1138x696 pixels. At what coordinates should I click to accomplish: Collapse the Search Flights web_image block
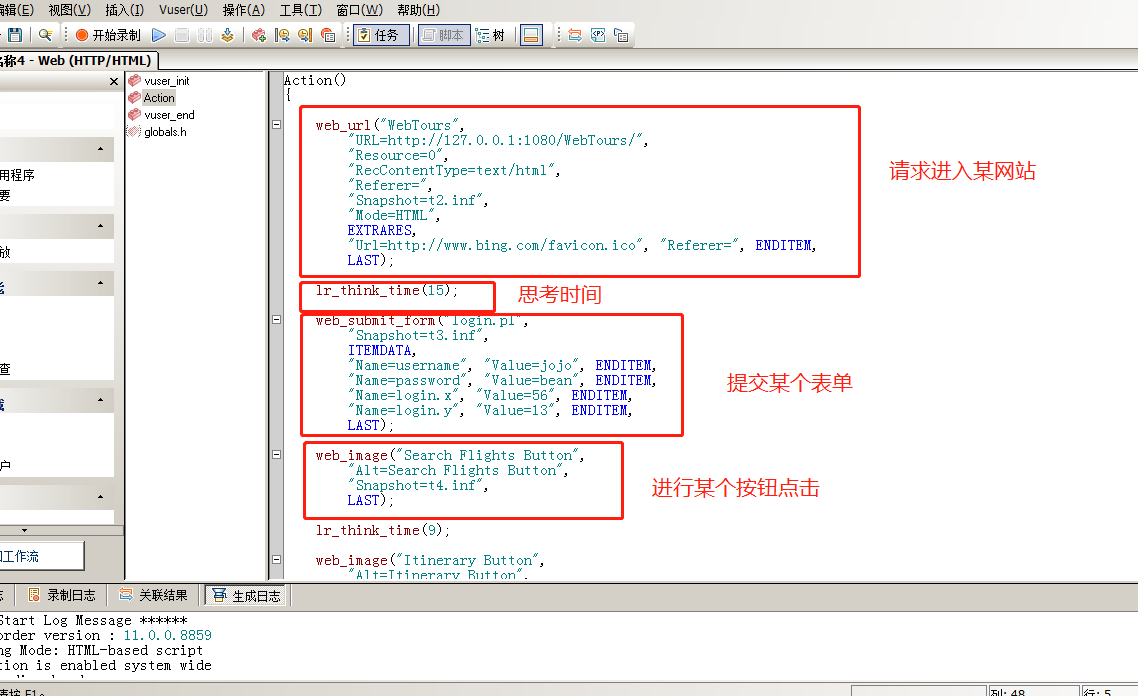277,454
